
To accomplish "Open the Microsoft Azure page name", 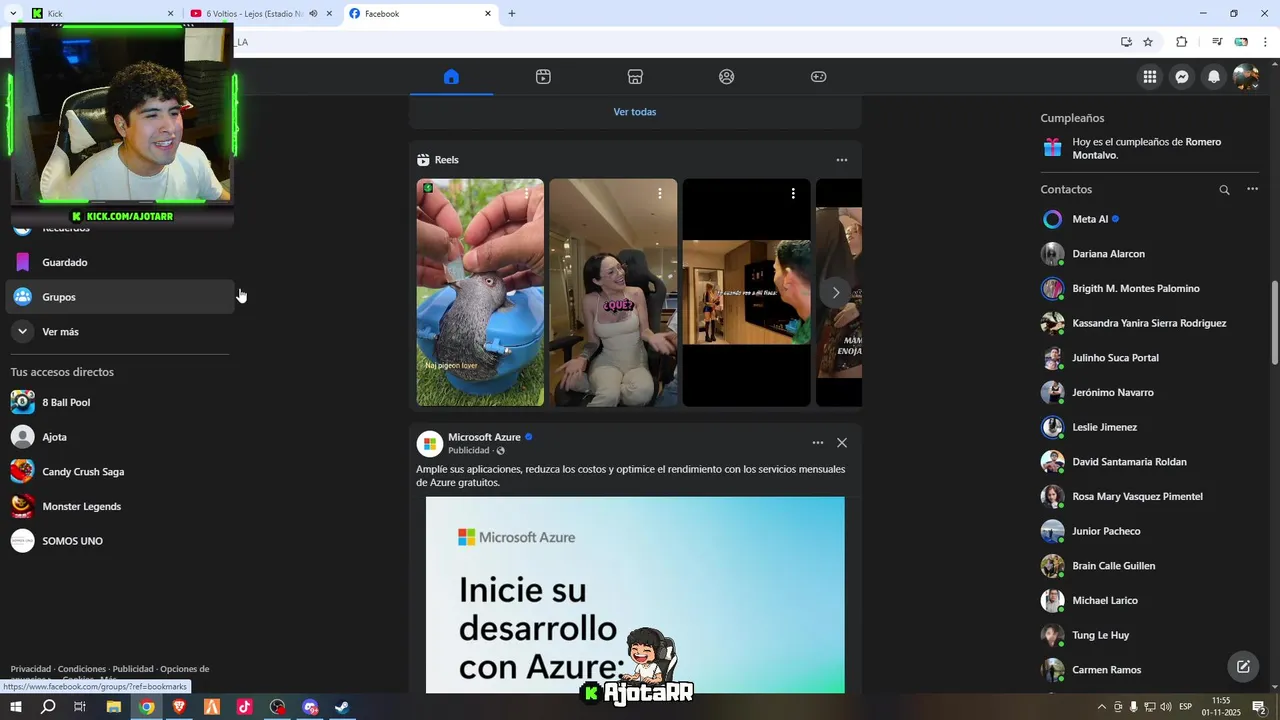I will [484, 437].
